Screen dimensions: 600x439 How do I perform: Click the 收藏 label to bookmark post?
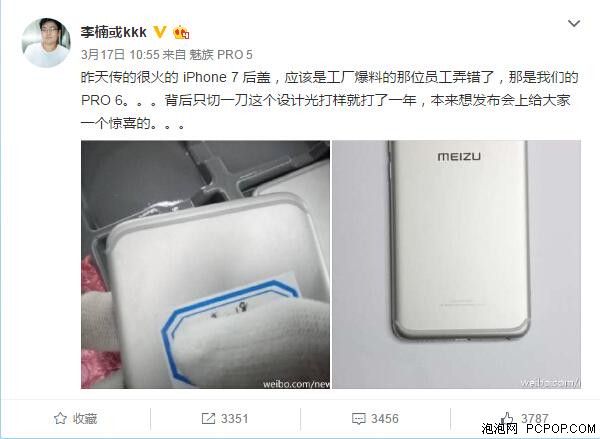pyautogui.click(x=85, y=418)
